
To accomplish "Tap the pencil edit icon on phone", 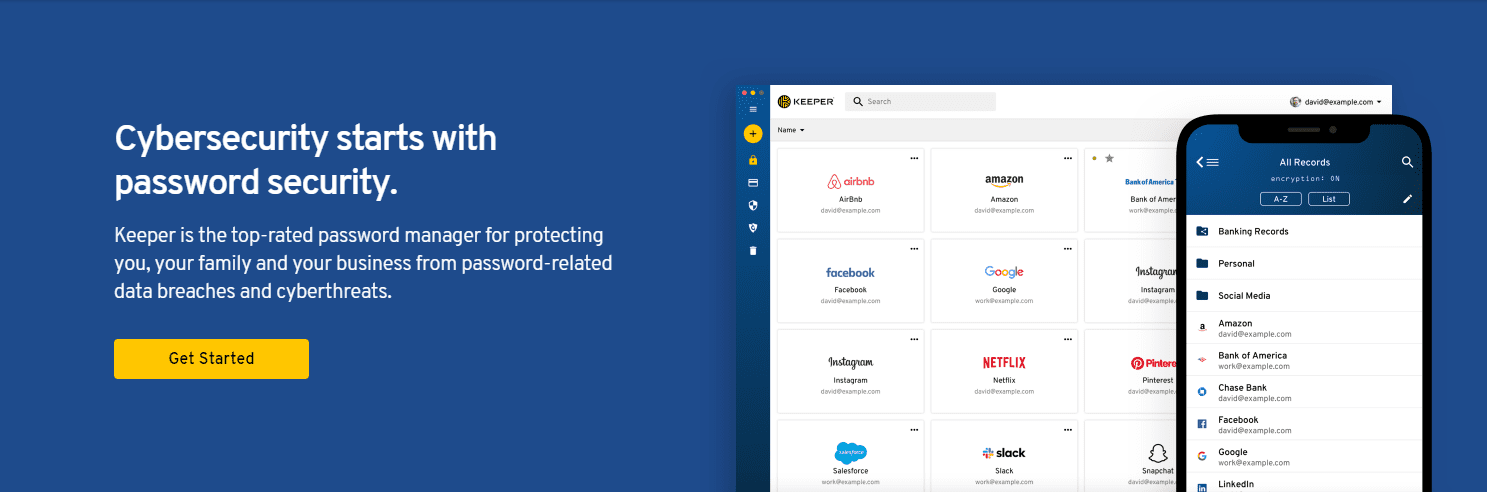I will click(1407, 199).
